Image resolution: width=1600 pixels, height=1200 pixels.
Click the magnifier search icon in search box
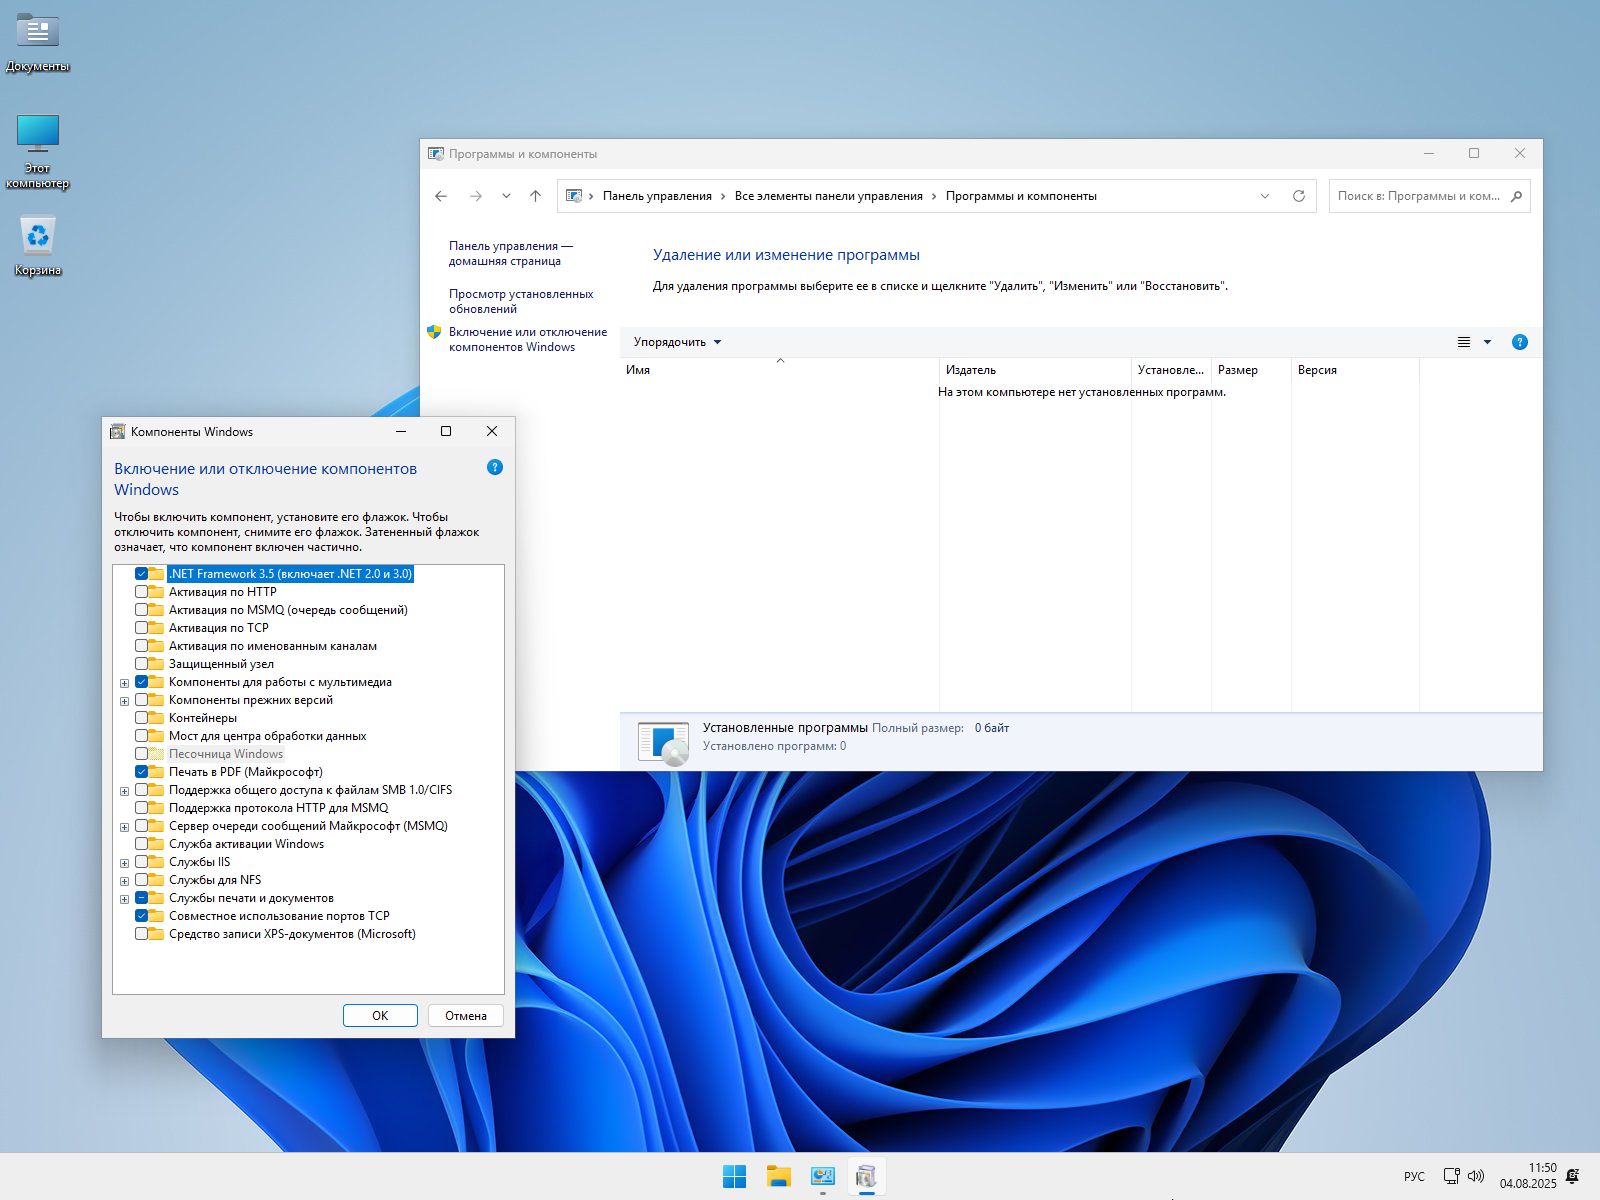click(1516, 196)
